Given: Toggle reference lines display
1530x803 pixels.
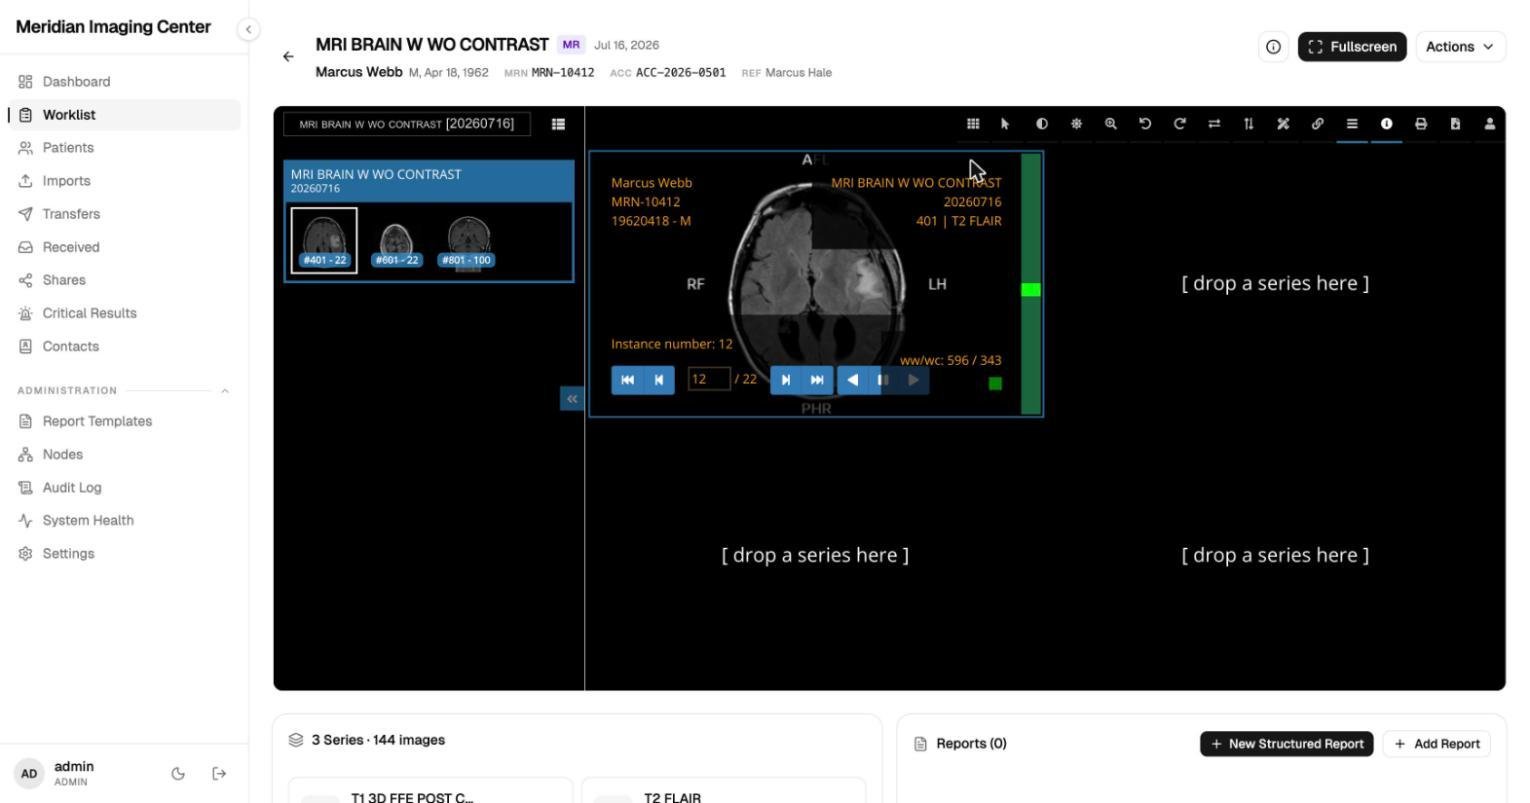Looking at the screenshot, I should (x=1352, y=124).
